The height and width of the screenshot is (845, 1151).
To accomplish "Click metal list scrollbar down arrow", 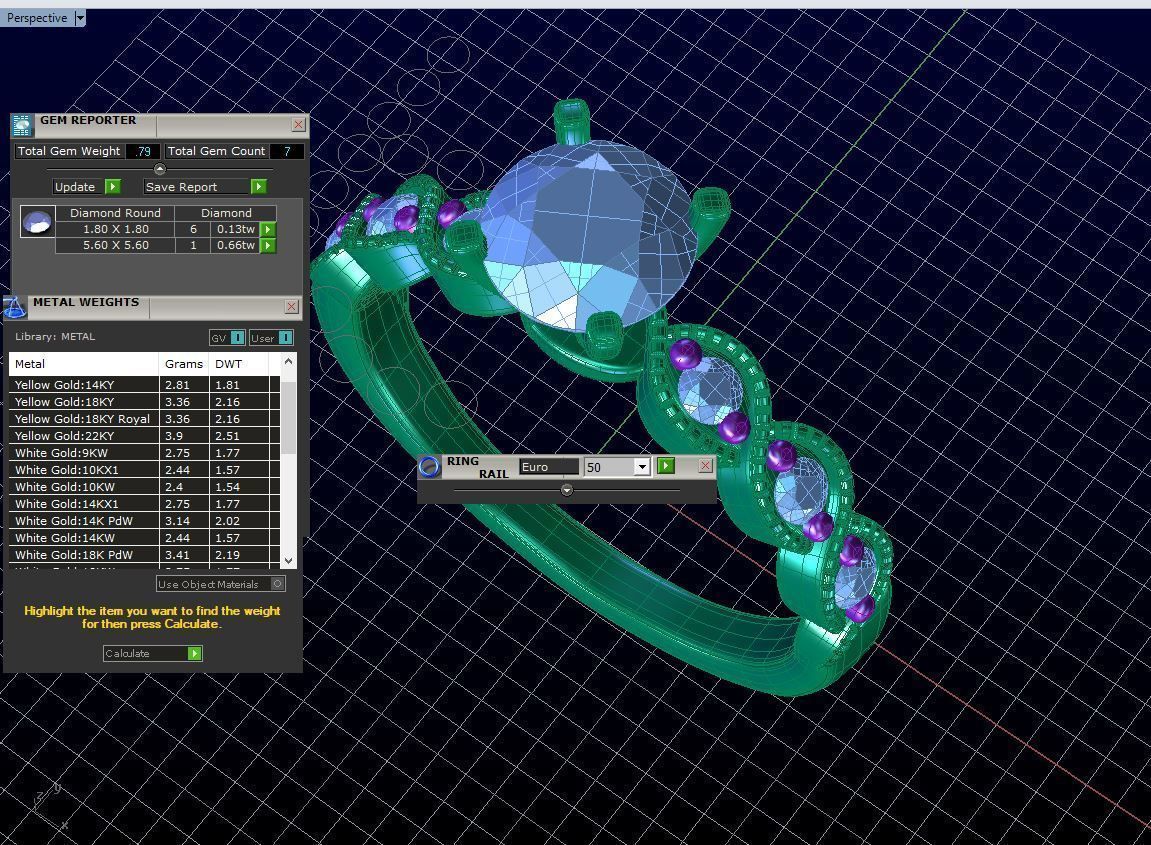I will tap(288, 561).
